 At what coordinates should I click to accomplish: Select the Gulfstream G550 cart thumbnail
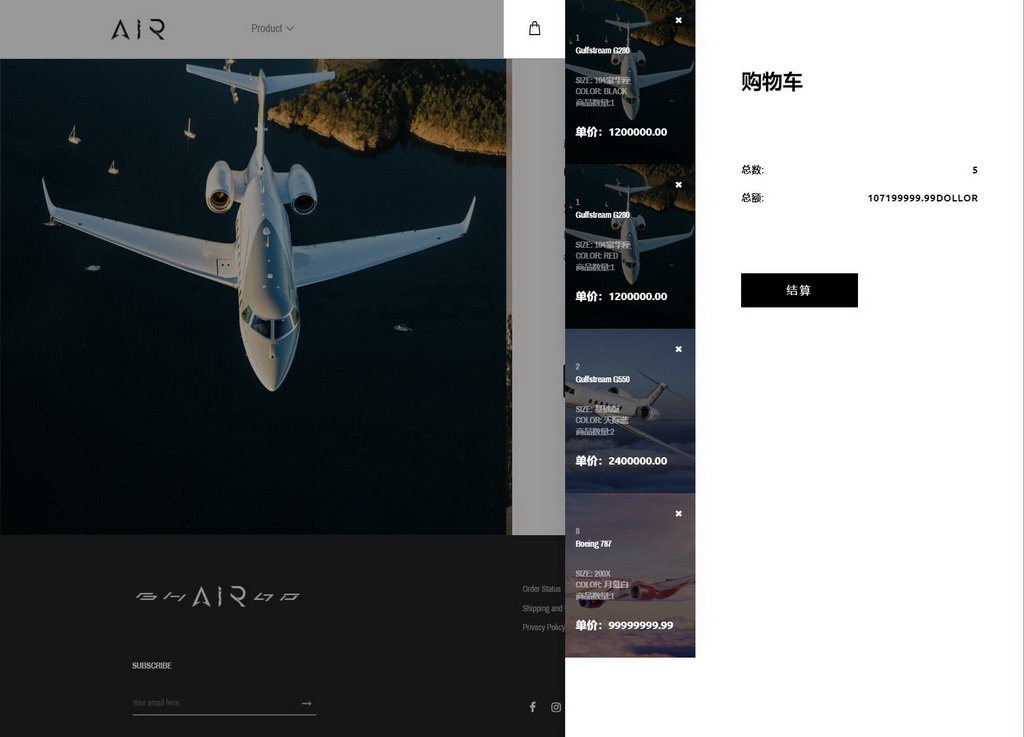click(630, 411)
